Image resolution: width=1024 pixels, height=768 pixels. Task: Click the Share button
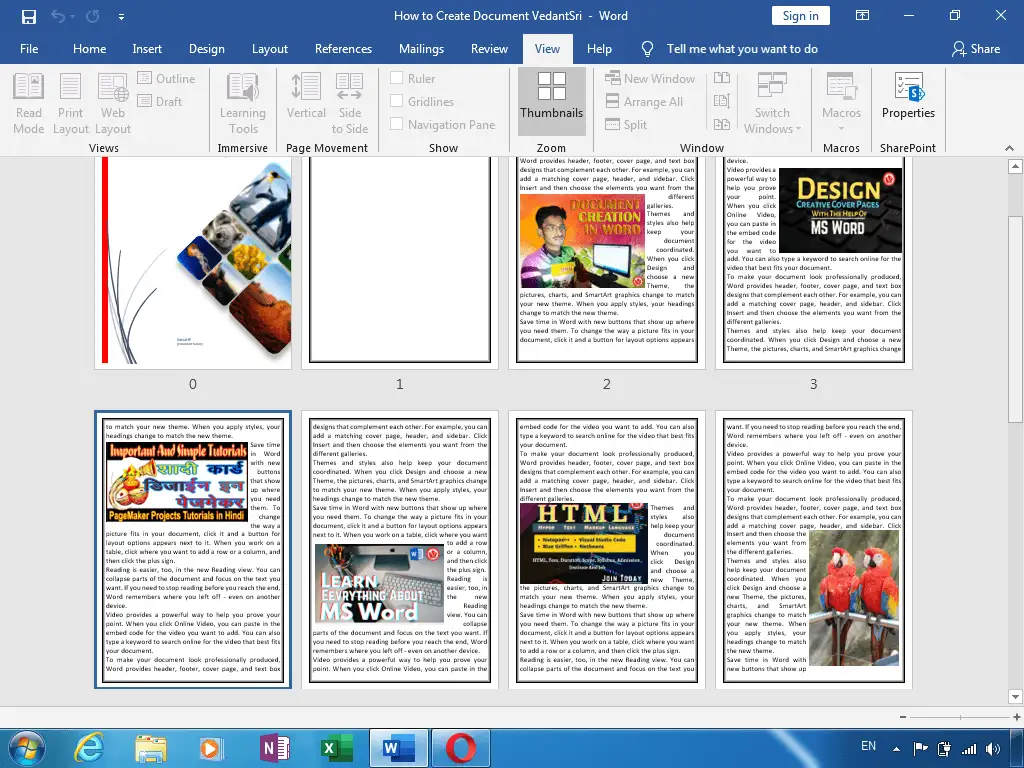(976, 49)
